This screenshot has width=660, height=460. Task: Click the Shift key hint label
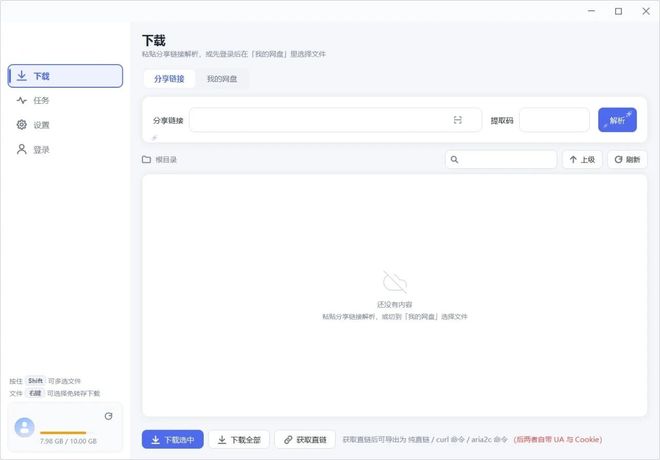pyautogui.click(x=35, y=381)
